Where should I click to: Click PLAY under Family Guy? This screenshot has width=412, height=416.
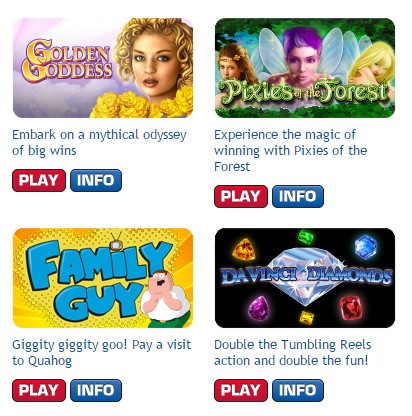click(x=39, y=390)
